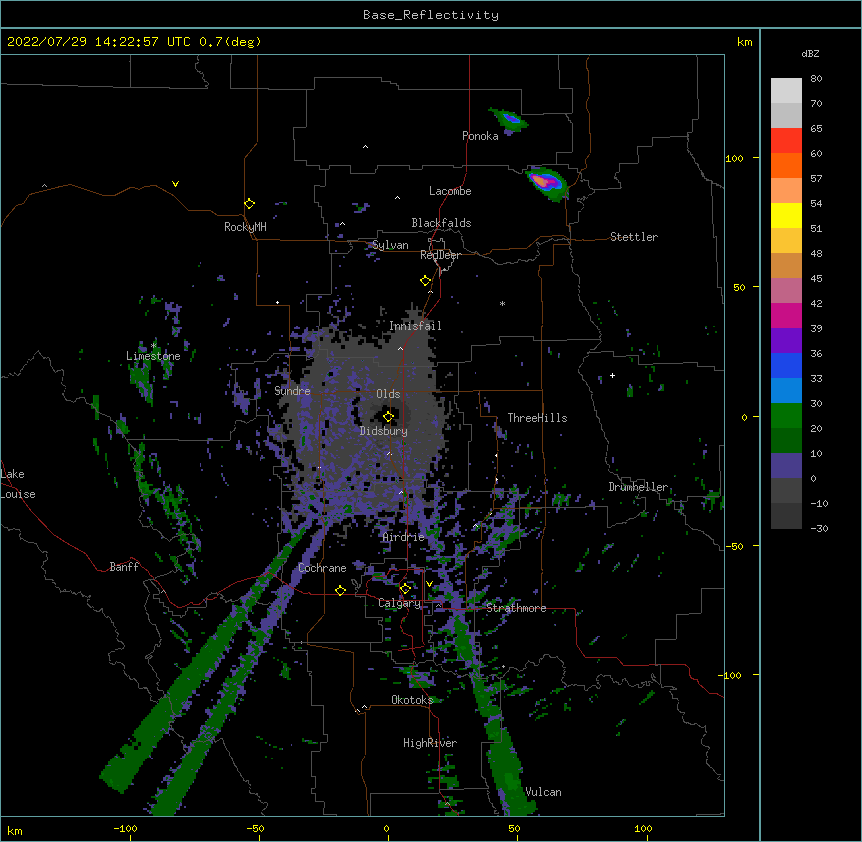Click the HighRiver label
862x842 pixels.
pos(430,743)
